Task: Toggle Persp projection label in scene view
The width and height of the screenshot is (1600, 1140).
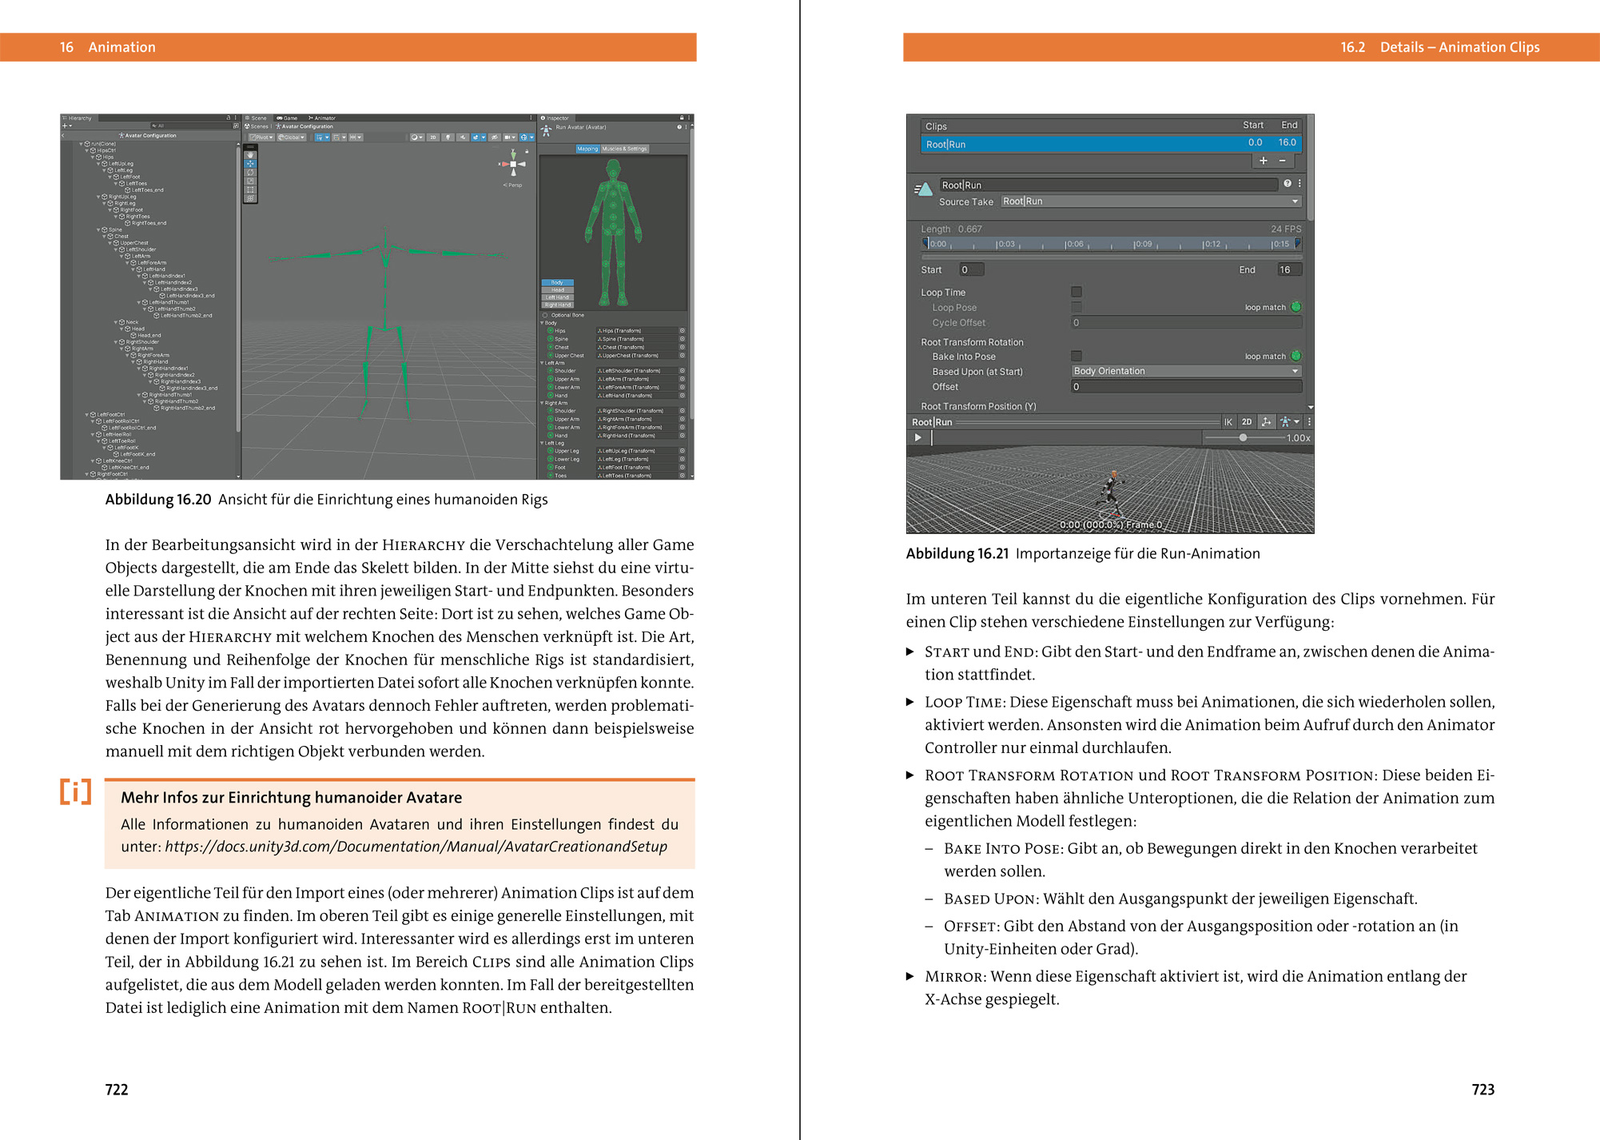Action: point(513,185)
